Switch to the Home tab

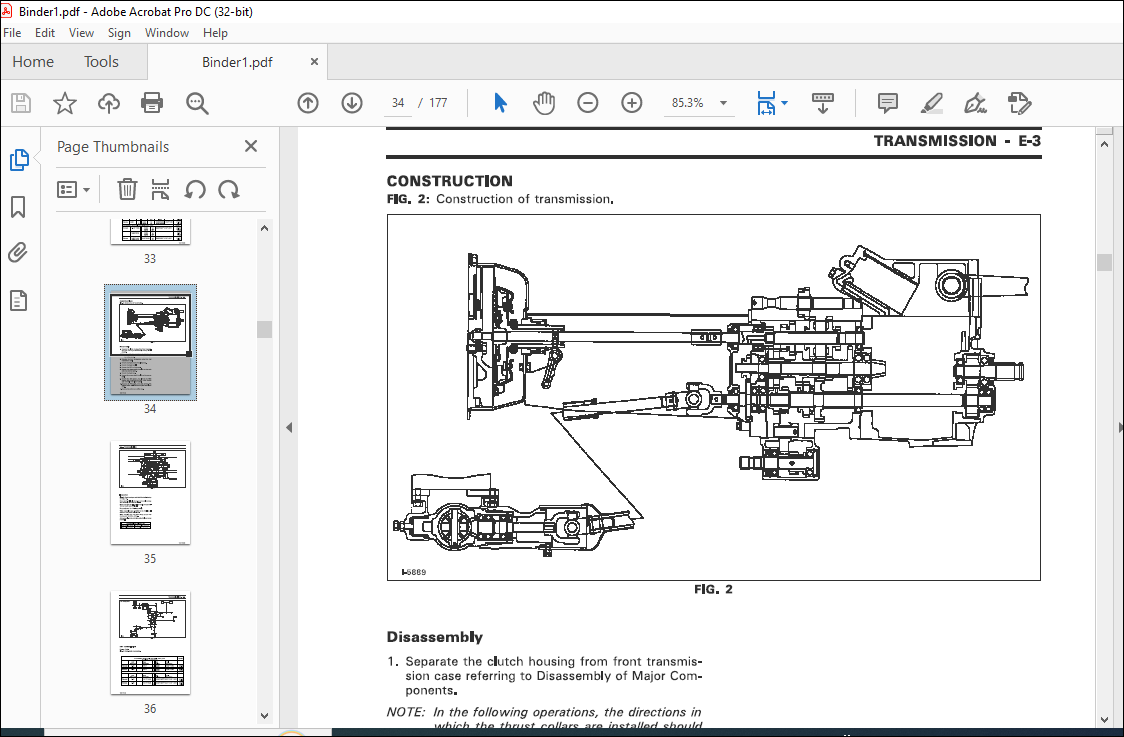(x=33, y=62)
